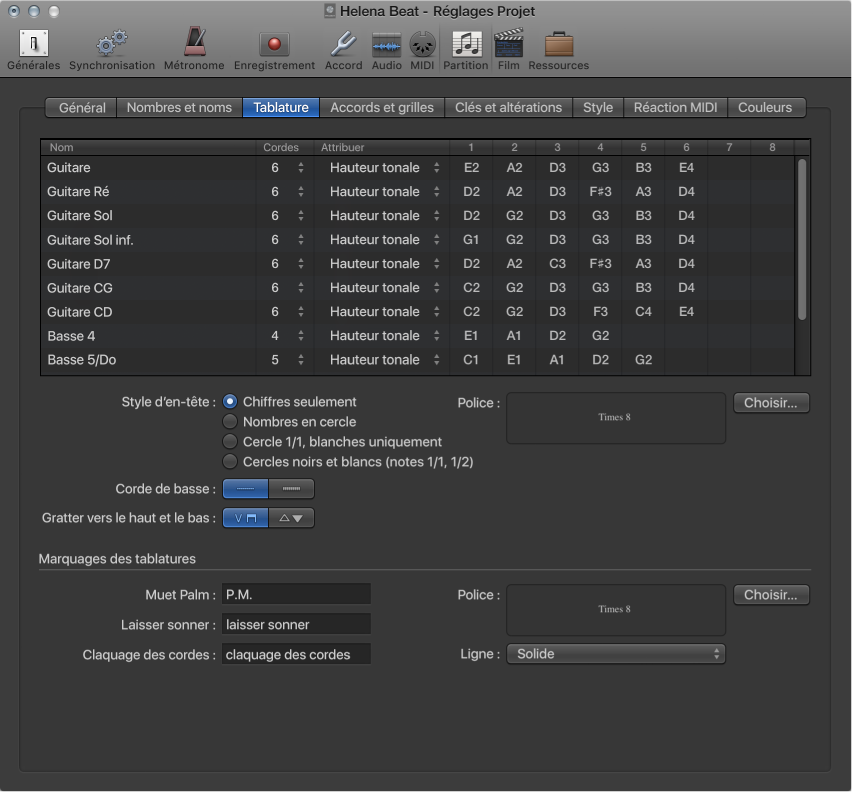Change Cordes stepper for Guitare CG
The height and width of the screenshot is (794, 854).
301,288
